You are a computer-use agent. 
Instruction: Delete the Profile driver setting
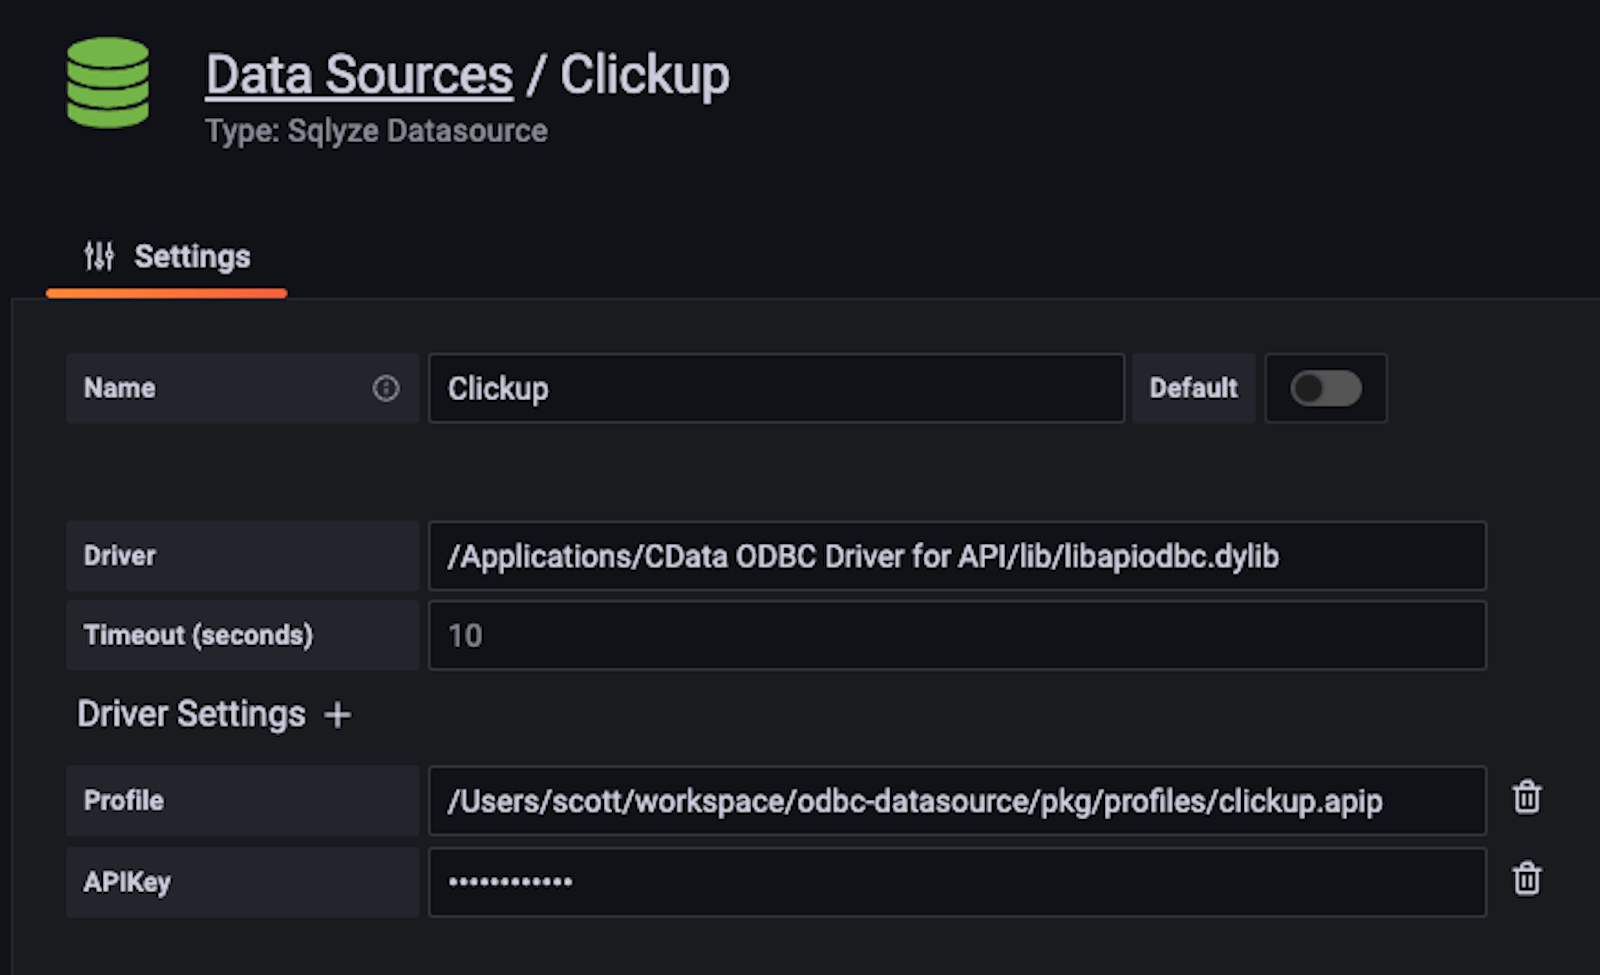coord(1526,798)
